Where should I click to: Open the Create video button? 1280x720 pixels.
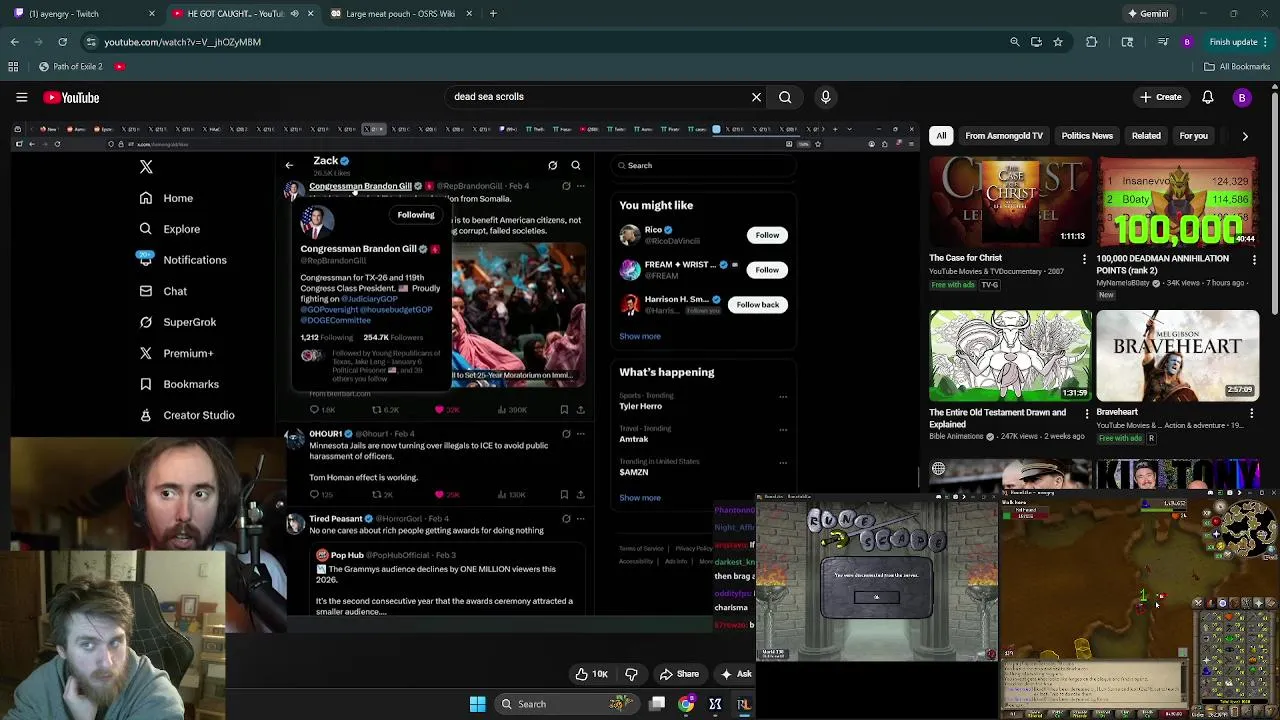(x=1160, y=97)
